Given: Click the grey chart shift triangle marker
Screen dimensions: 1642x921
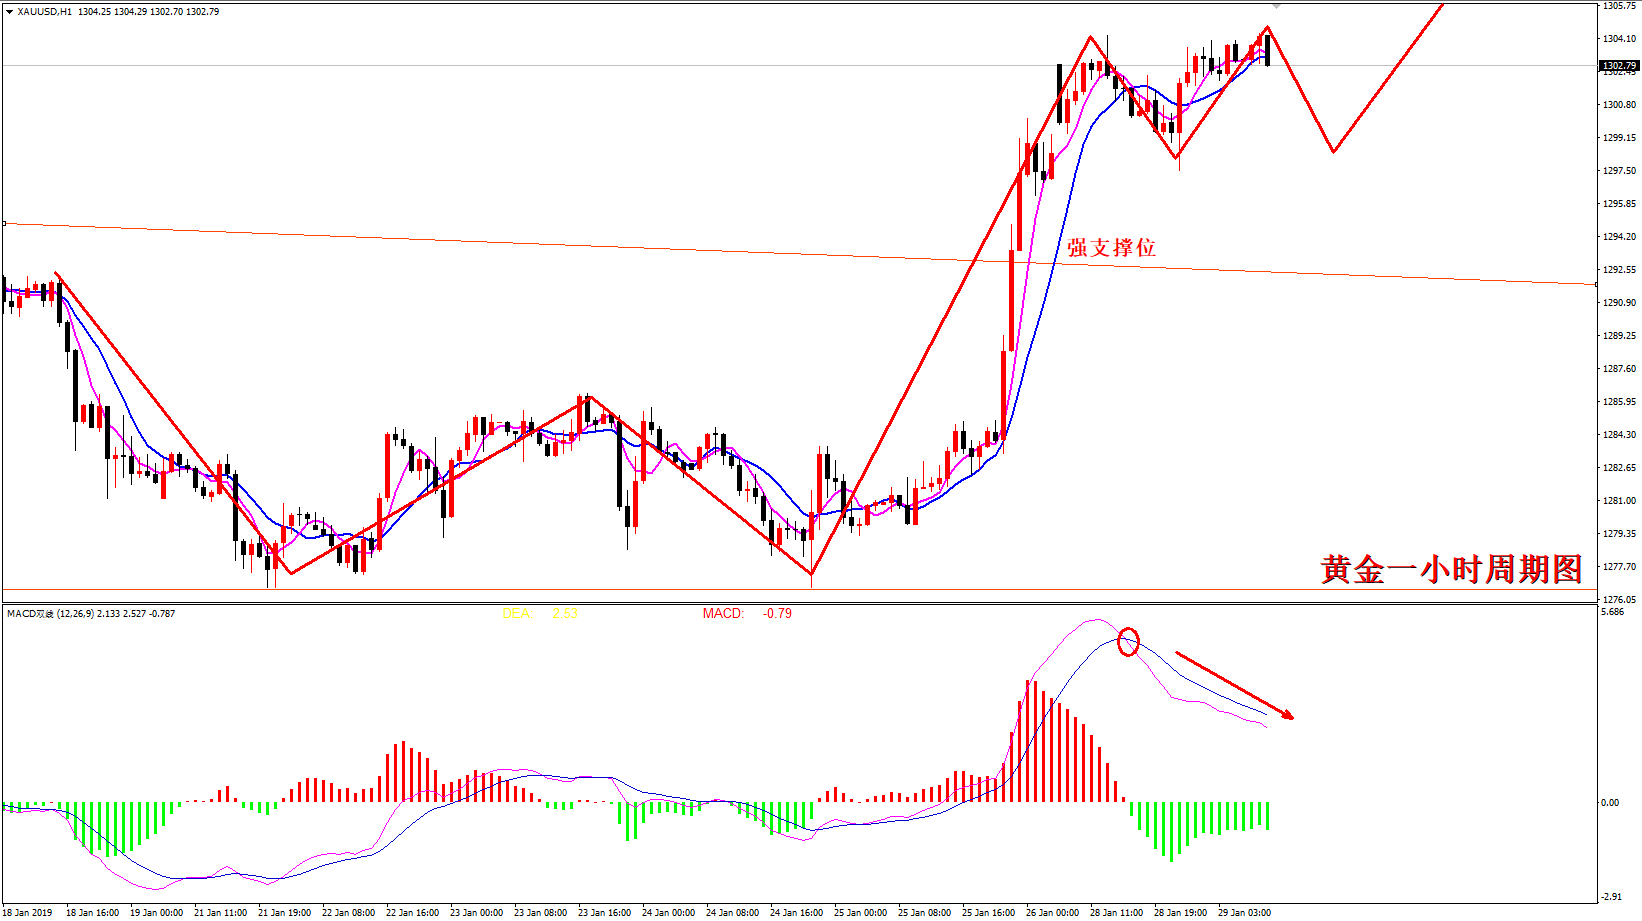Looking at the screenshot, I should [1276, 6].
